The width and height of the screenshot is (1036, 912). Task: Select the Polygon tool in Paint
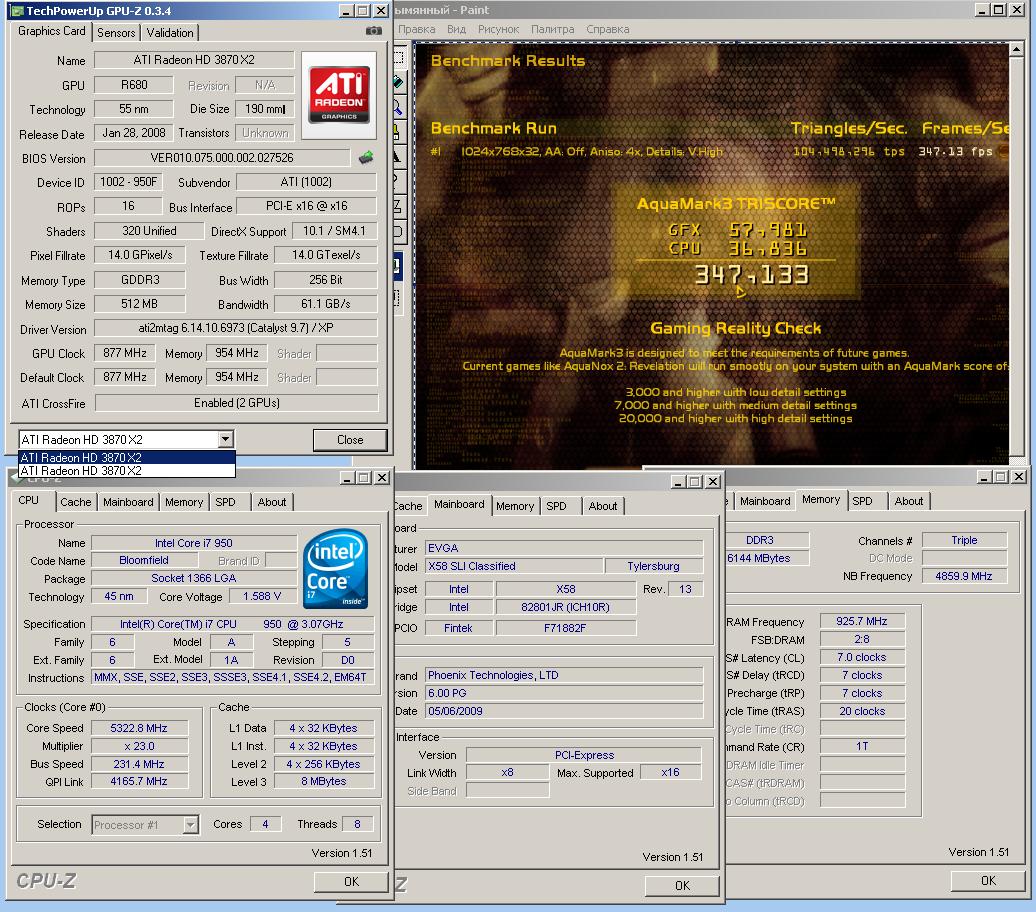(x=398, y=206)
